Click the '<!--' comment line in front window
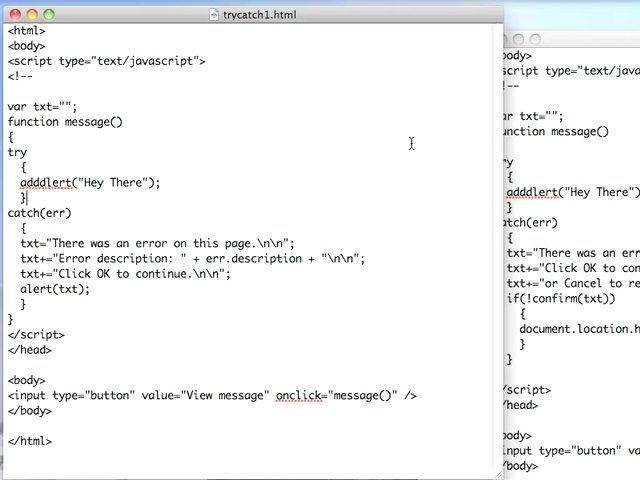 coord(20,76)
